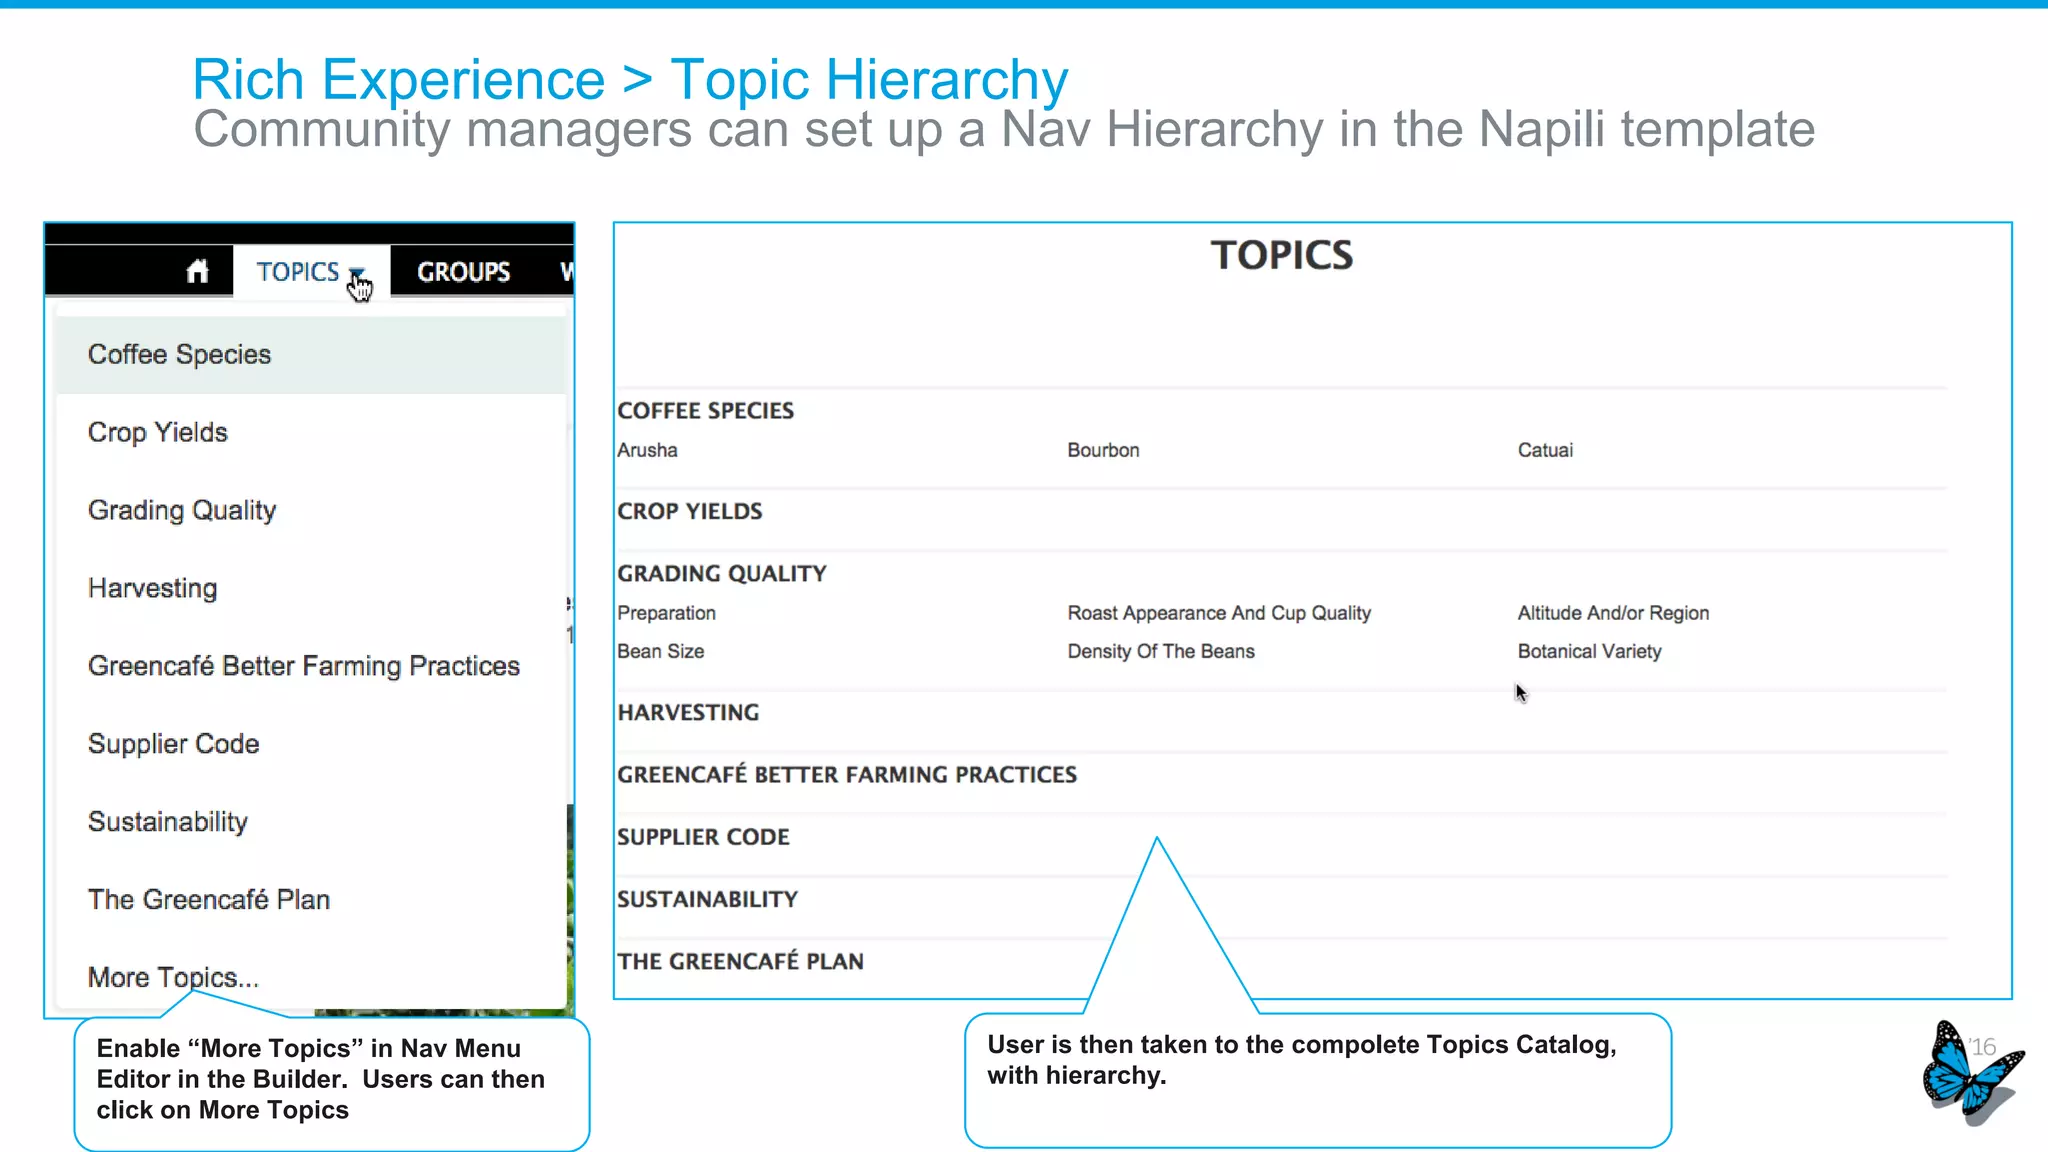Open the GRADING QUALITY heading link

tap(721, 573)
